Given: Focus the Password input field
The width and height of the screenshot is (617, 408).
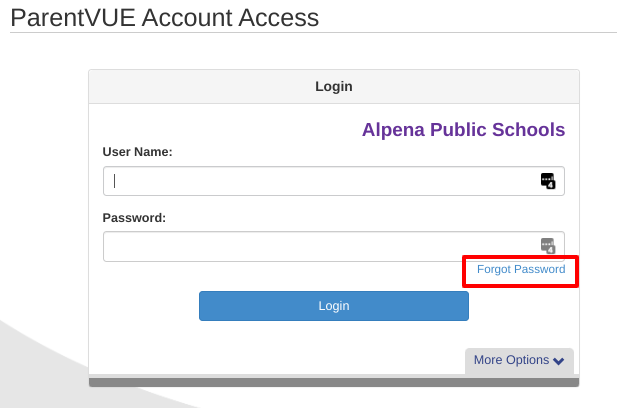Looking at the screenshot, I should (334, 246).
